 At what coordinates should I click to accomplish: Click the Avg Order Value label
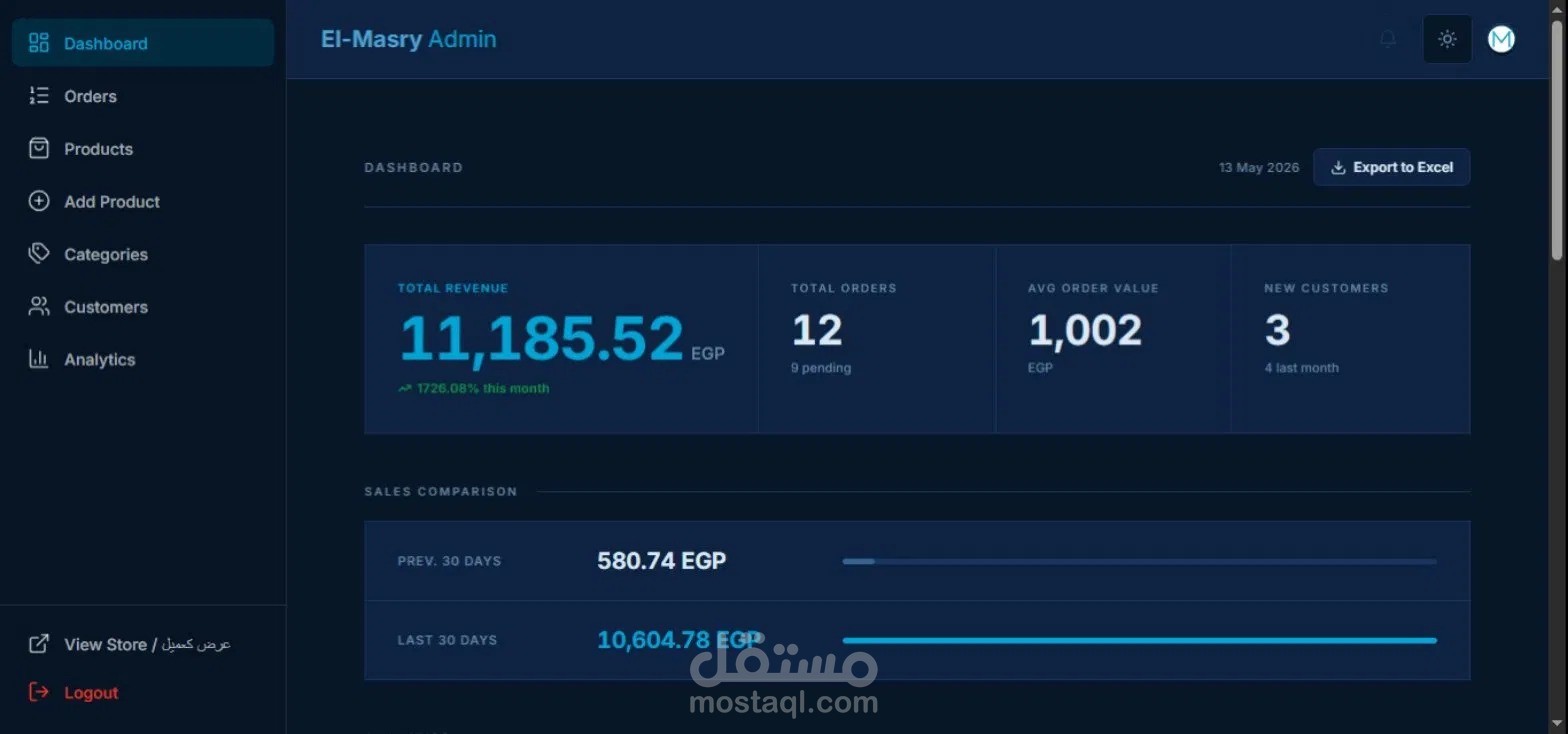click(x=1093, y=288)
